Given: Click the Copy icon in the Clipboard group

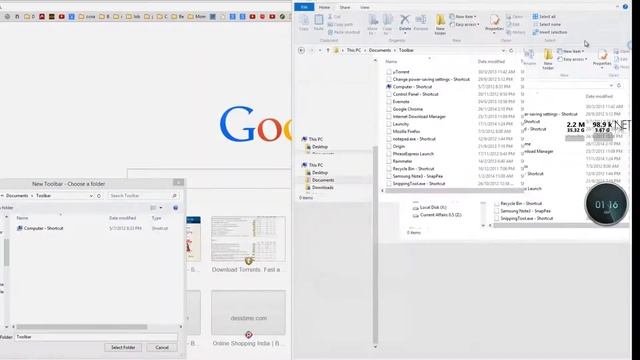Looking at the screenshot, I should pos(304,22).
